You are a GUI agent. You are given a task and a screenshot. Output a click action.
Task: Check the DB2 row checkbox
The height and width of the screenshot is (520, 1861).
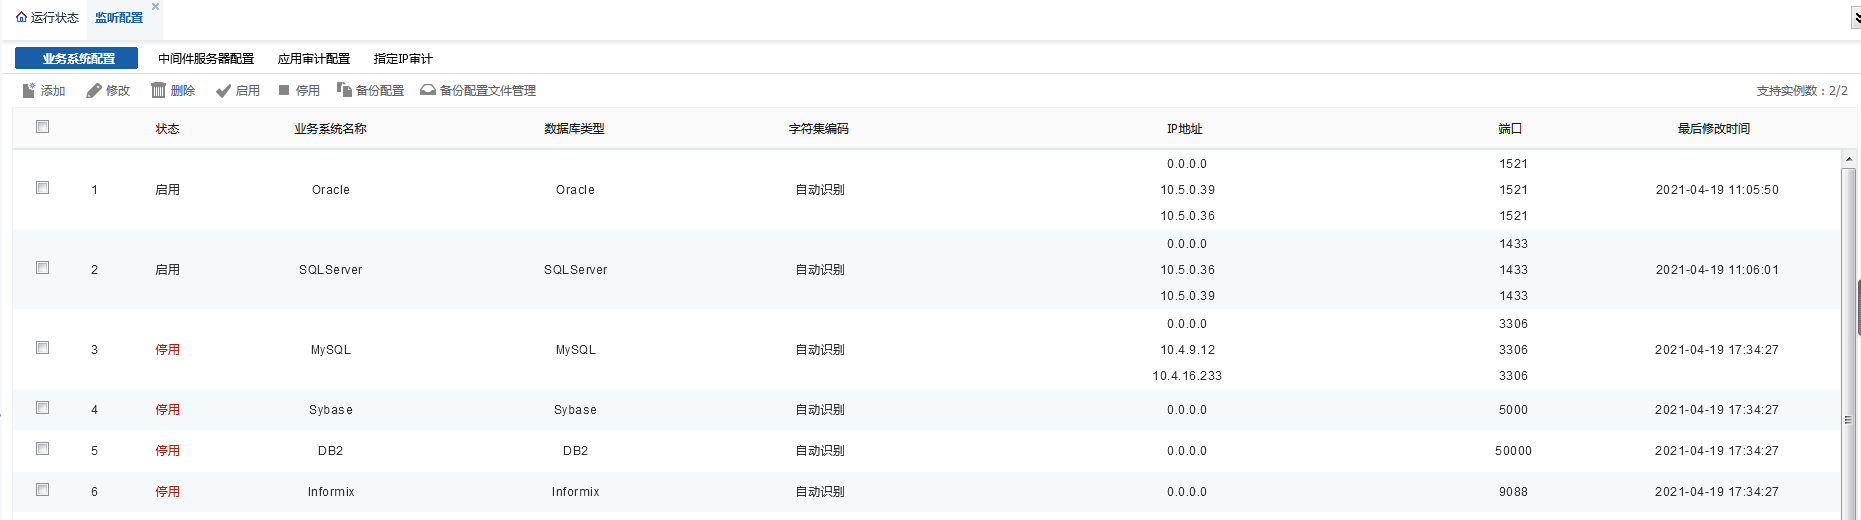click(42, 449)
